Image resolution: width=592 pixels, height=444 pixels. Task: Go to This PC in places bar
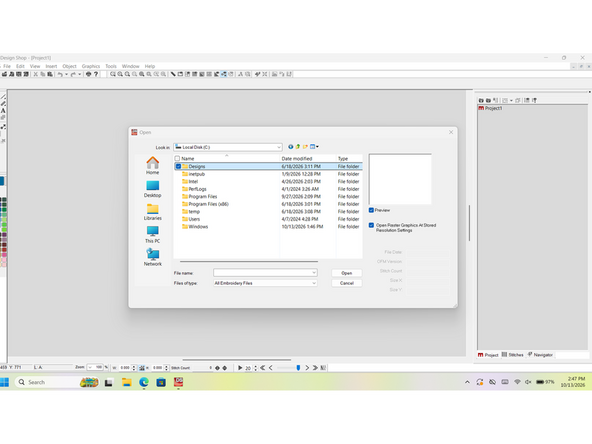[153, 234]
